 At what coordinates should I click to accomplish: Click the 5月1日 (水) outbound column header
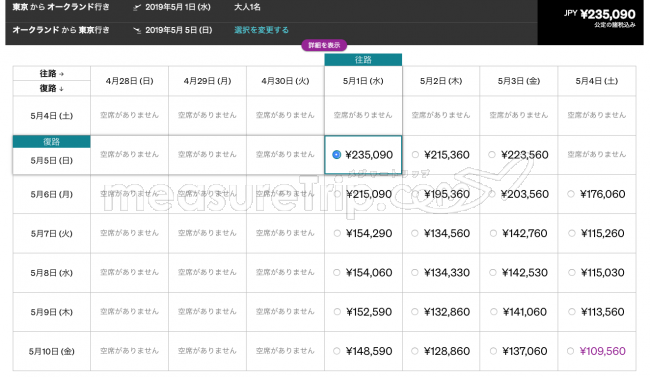click(x=363, y=81)
